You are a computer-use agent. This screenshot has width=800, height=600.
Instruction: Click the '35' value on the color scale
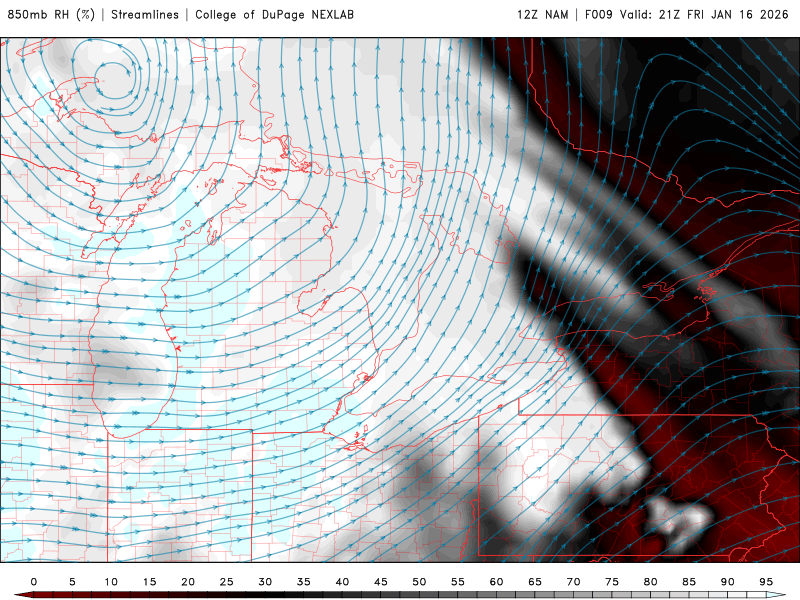coord(304,582)
